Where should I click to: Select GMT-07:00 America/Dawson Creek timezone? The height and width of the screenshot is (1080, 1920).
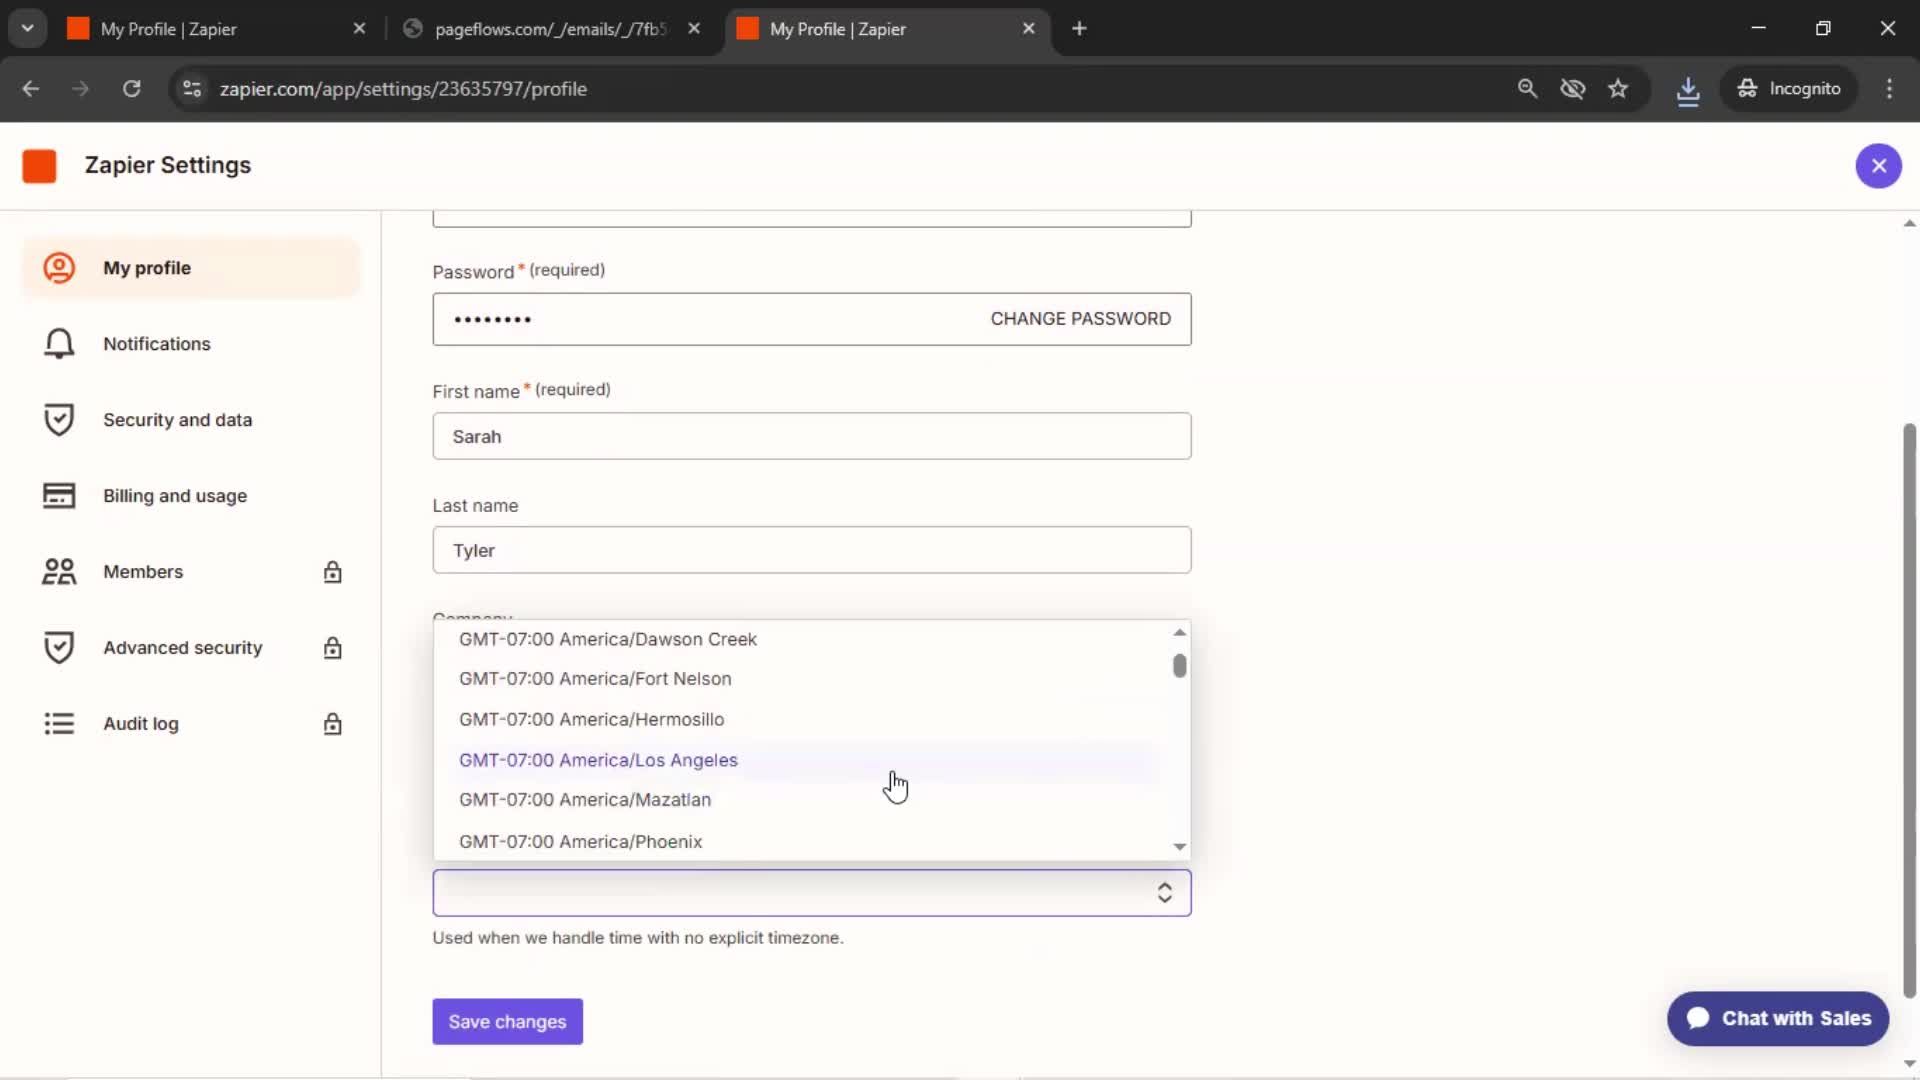(802, 639)
